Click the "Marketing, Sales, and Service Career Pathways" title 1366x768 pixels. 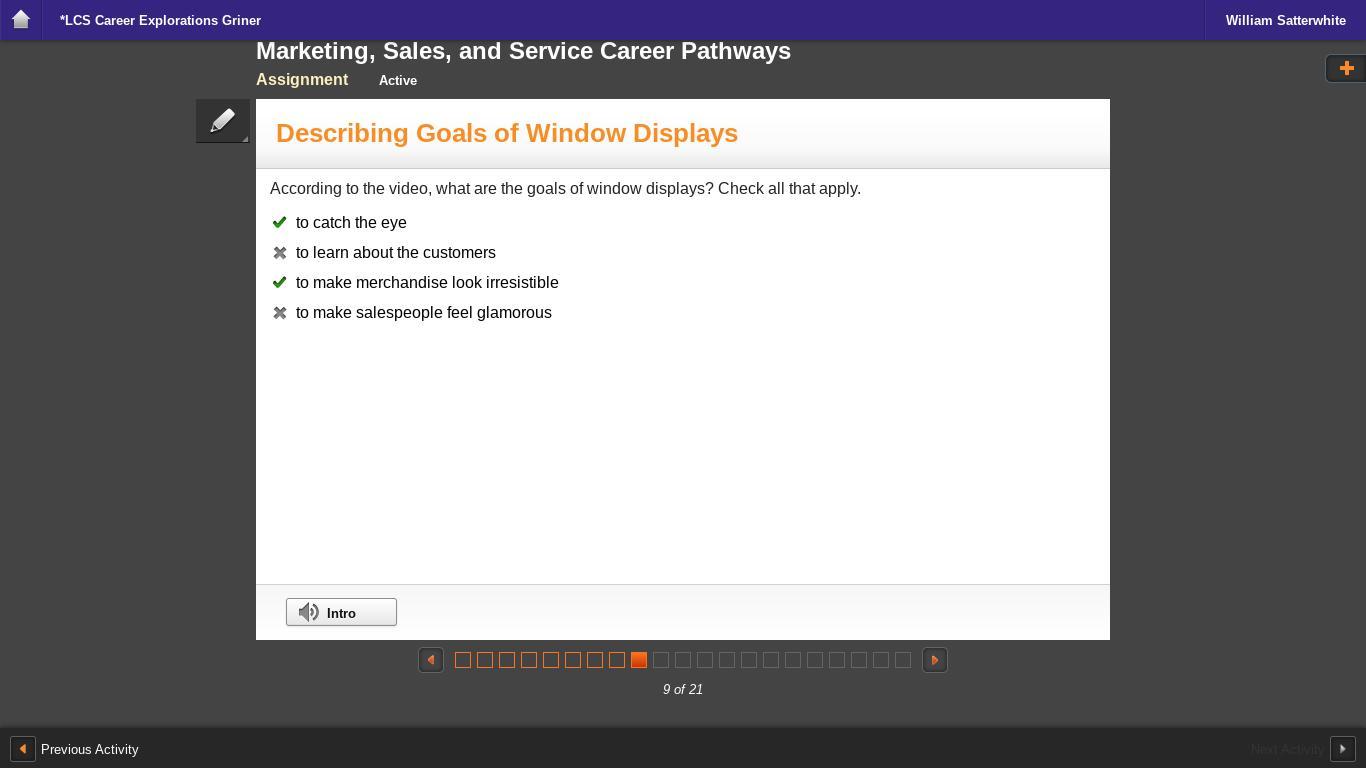coord(523,51)
